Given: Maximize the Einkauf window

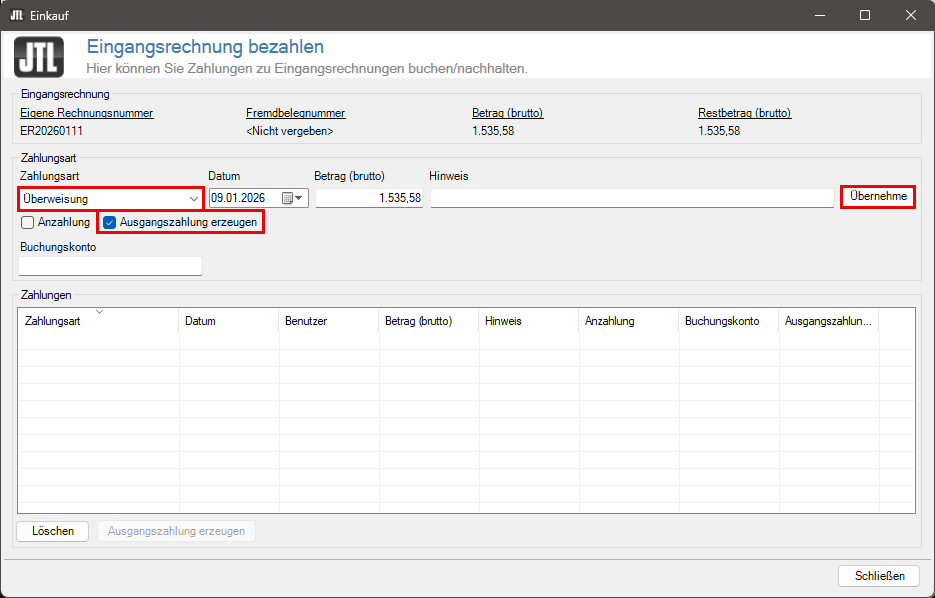Looking at the screenshot, I should (865, 15).
